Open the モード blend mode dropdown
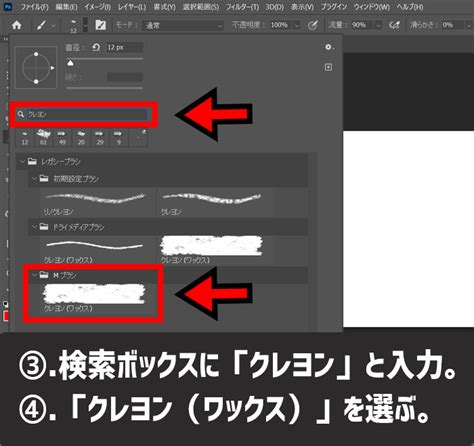This screenshot has height=446, width=474. click(x=183, y=25)
